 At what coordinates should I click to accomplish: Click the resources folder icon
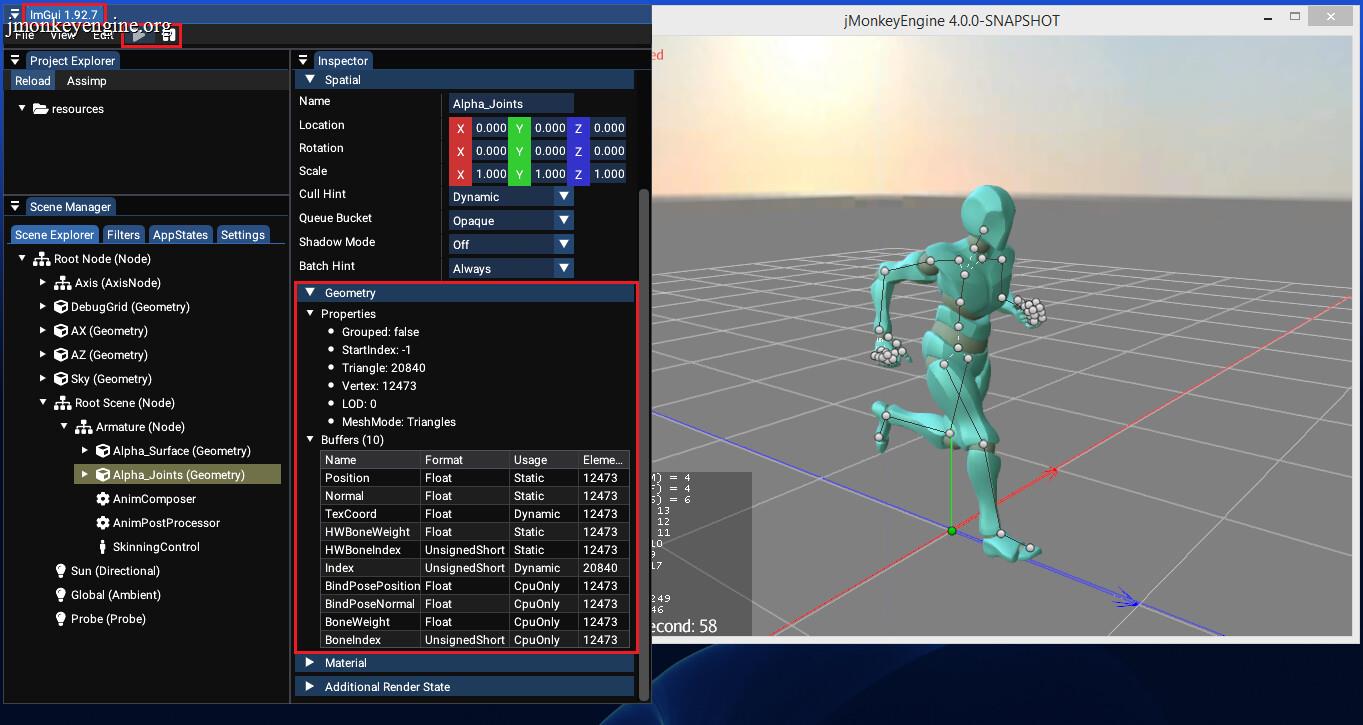pos(40,109)
